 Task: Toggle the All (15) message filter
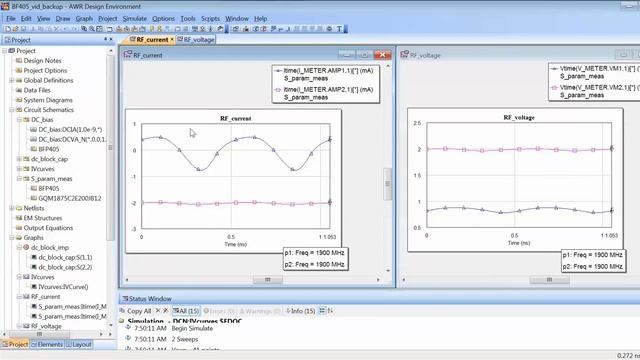pyautogui.click(x=186, y=311)
